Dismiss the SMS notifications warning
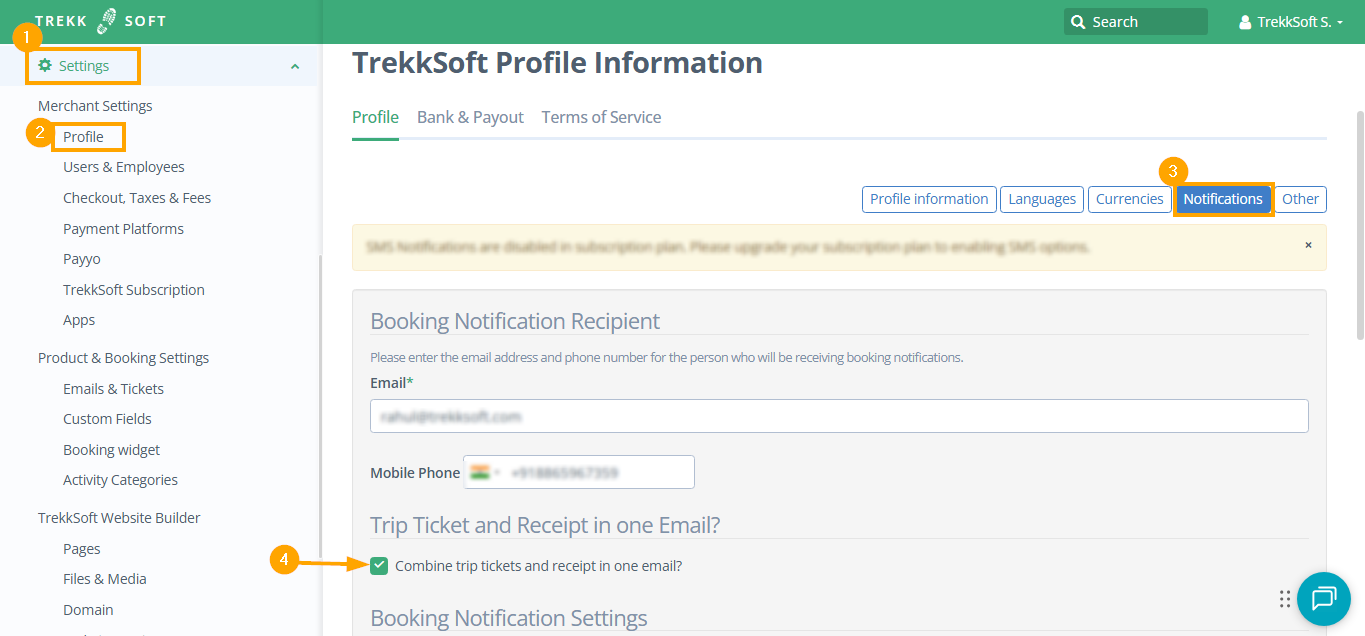The image size is (1365, 636). [1308, 245]
